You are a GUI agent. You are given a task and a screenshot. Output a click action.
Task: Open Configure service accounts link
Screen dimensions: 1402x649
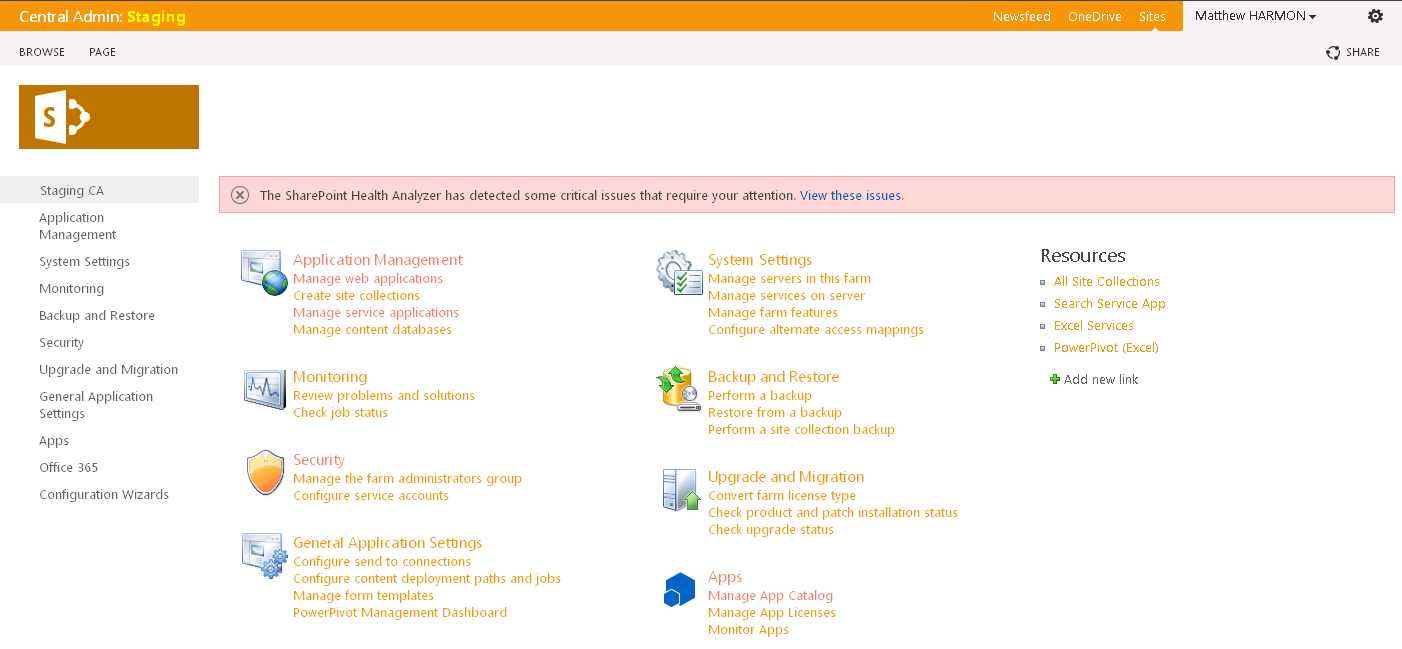click(x=371, y=496)
